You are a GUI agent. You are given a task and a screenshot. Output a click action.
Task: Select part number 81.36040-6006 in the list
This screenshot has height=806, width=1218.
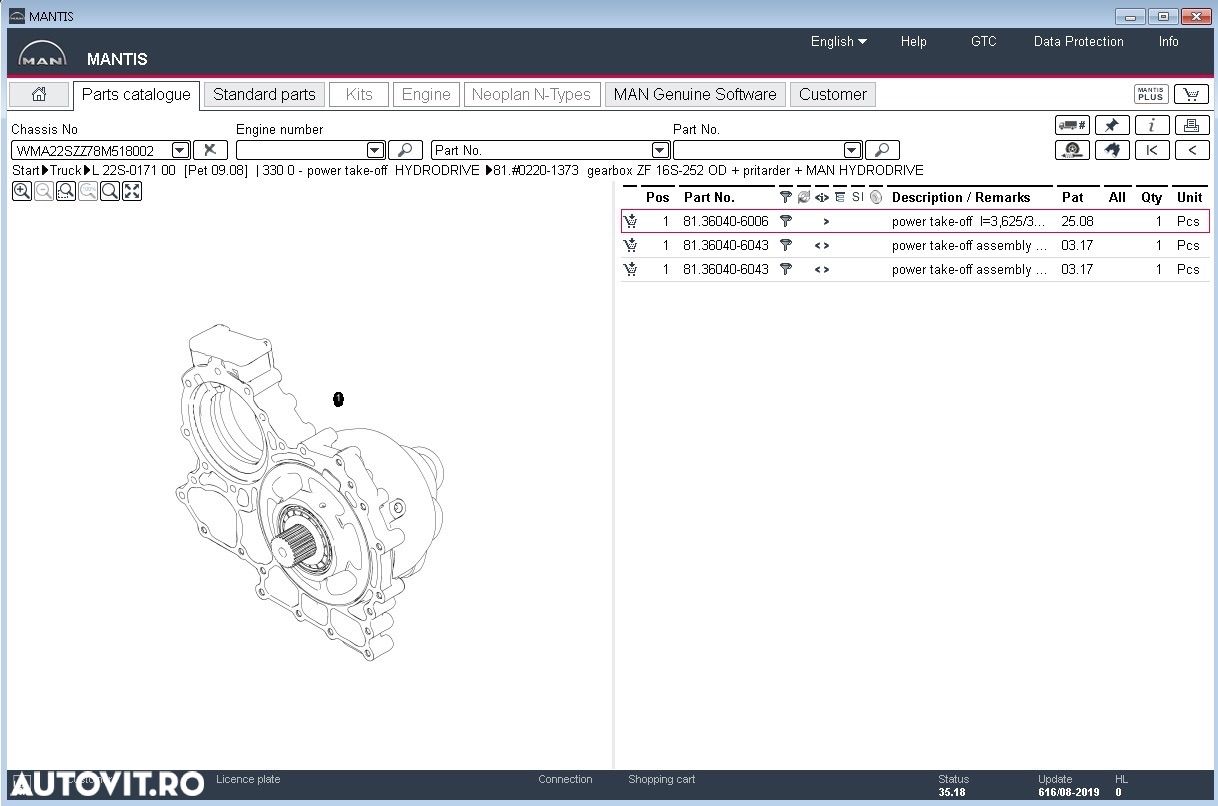(x=726, y=221)
